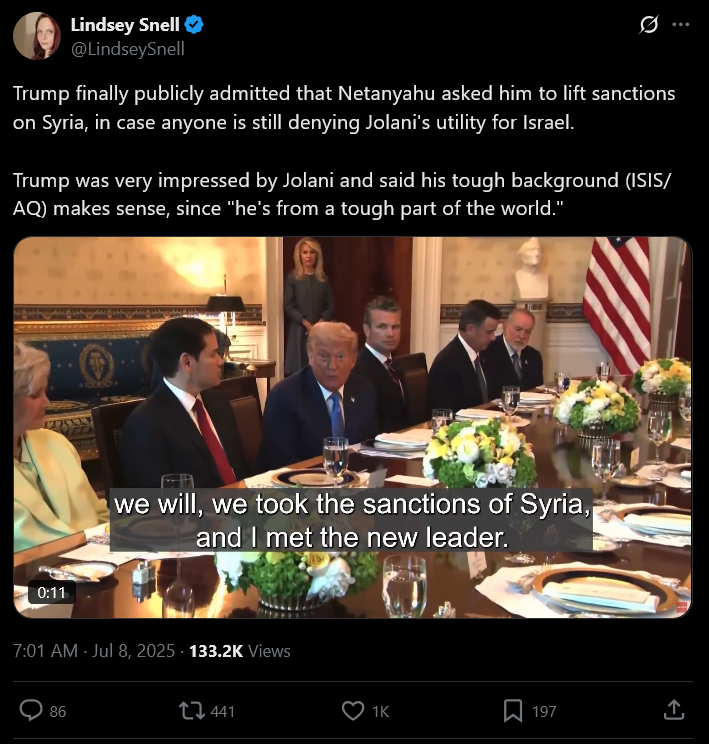Click the repost arrows icon
The width and height of the screenshot is (709, 744).
coord(192,711)
